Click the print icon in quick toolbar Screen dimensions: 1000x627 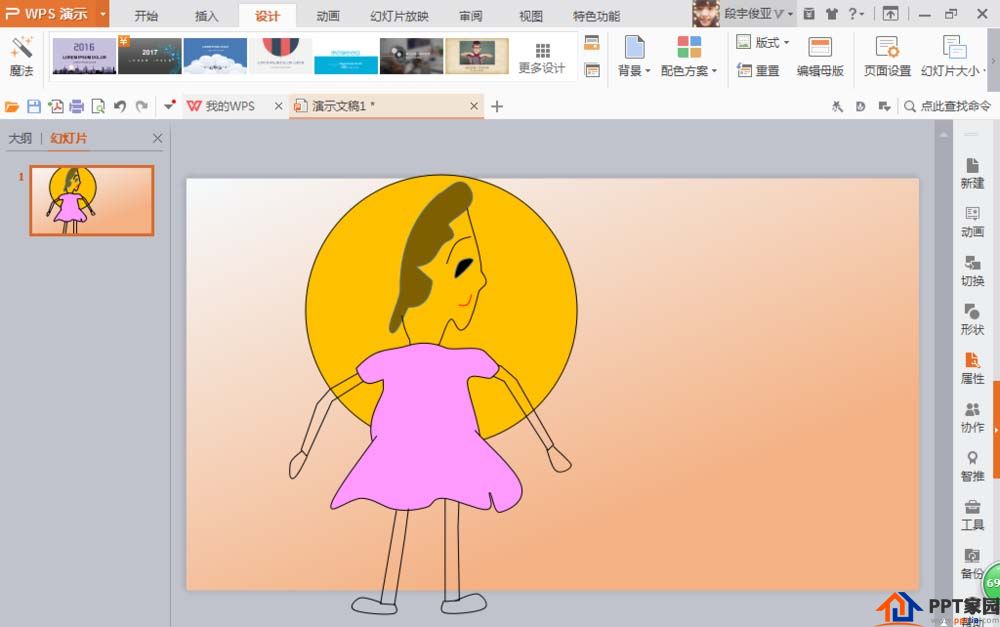point(76,106)
